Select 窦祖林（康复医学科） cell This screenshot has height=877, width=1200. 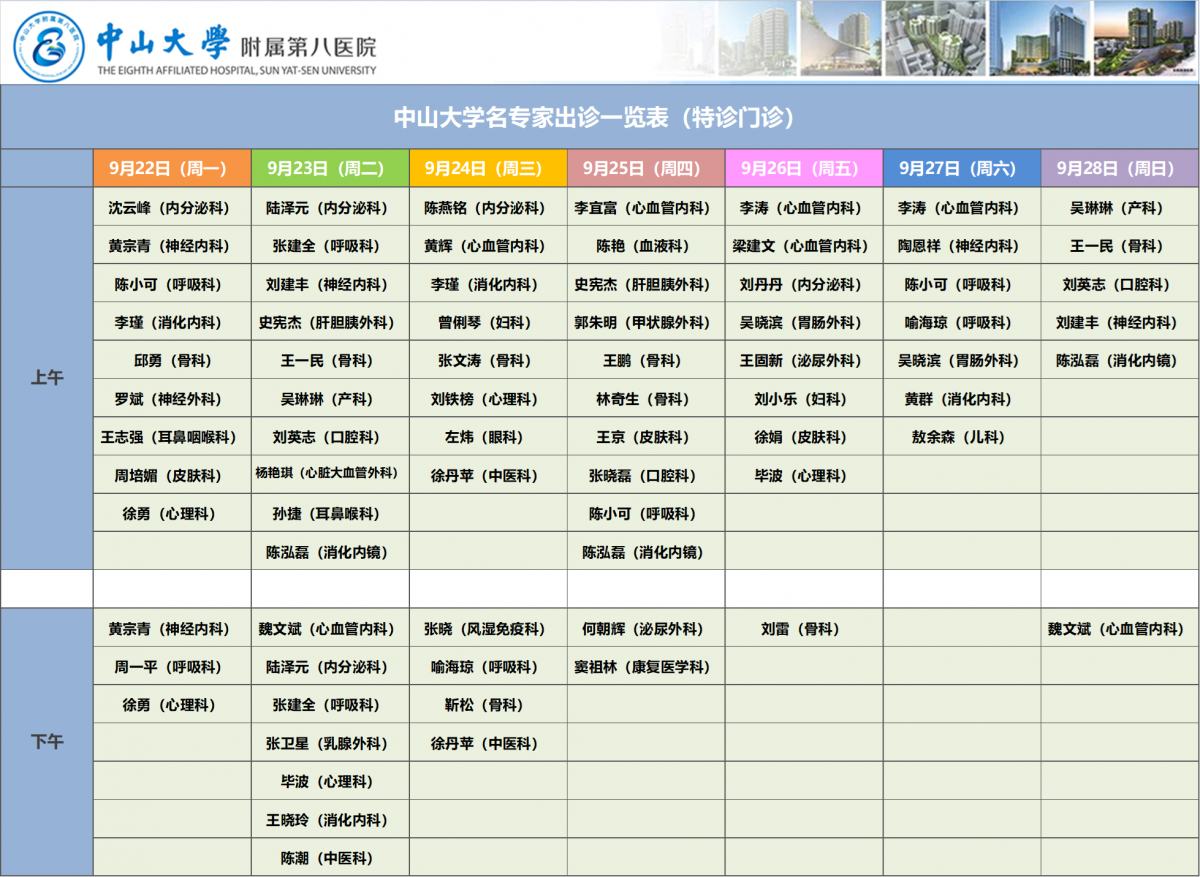646,667
